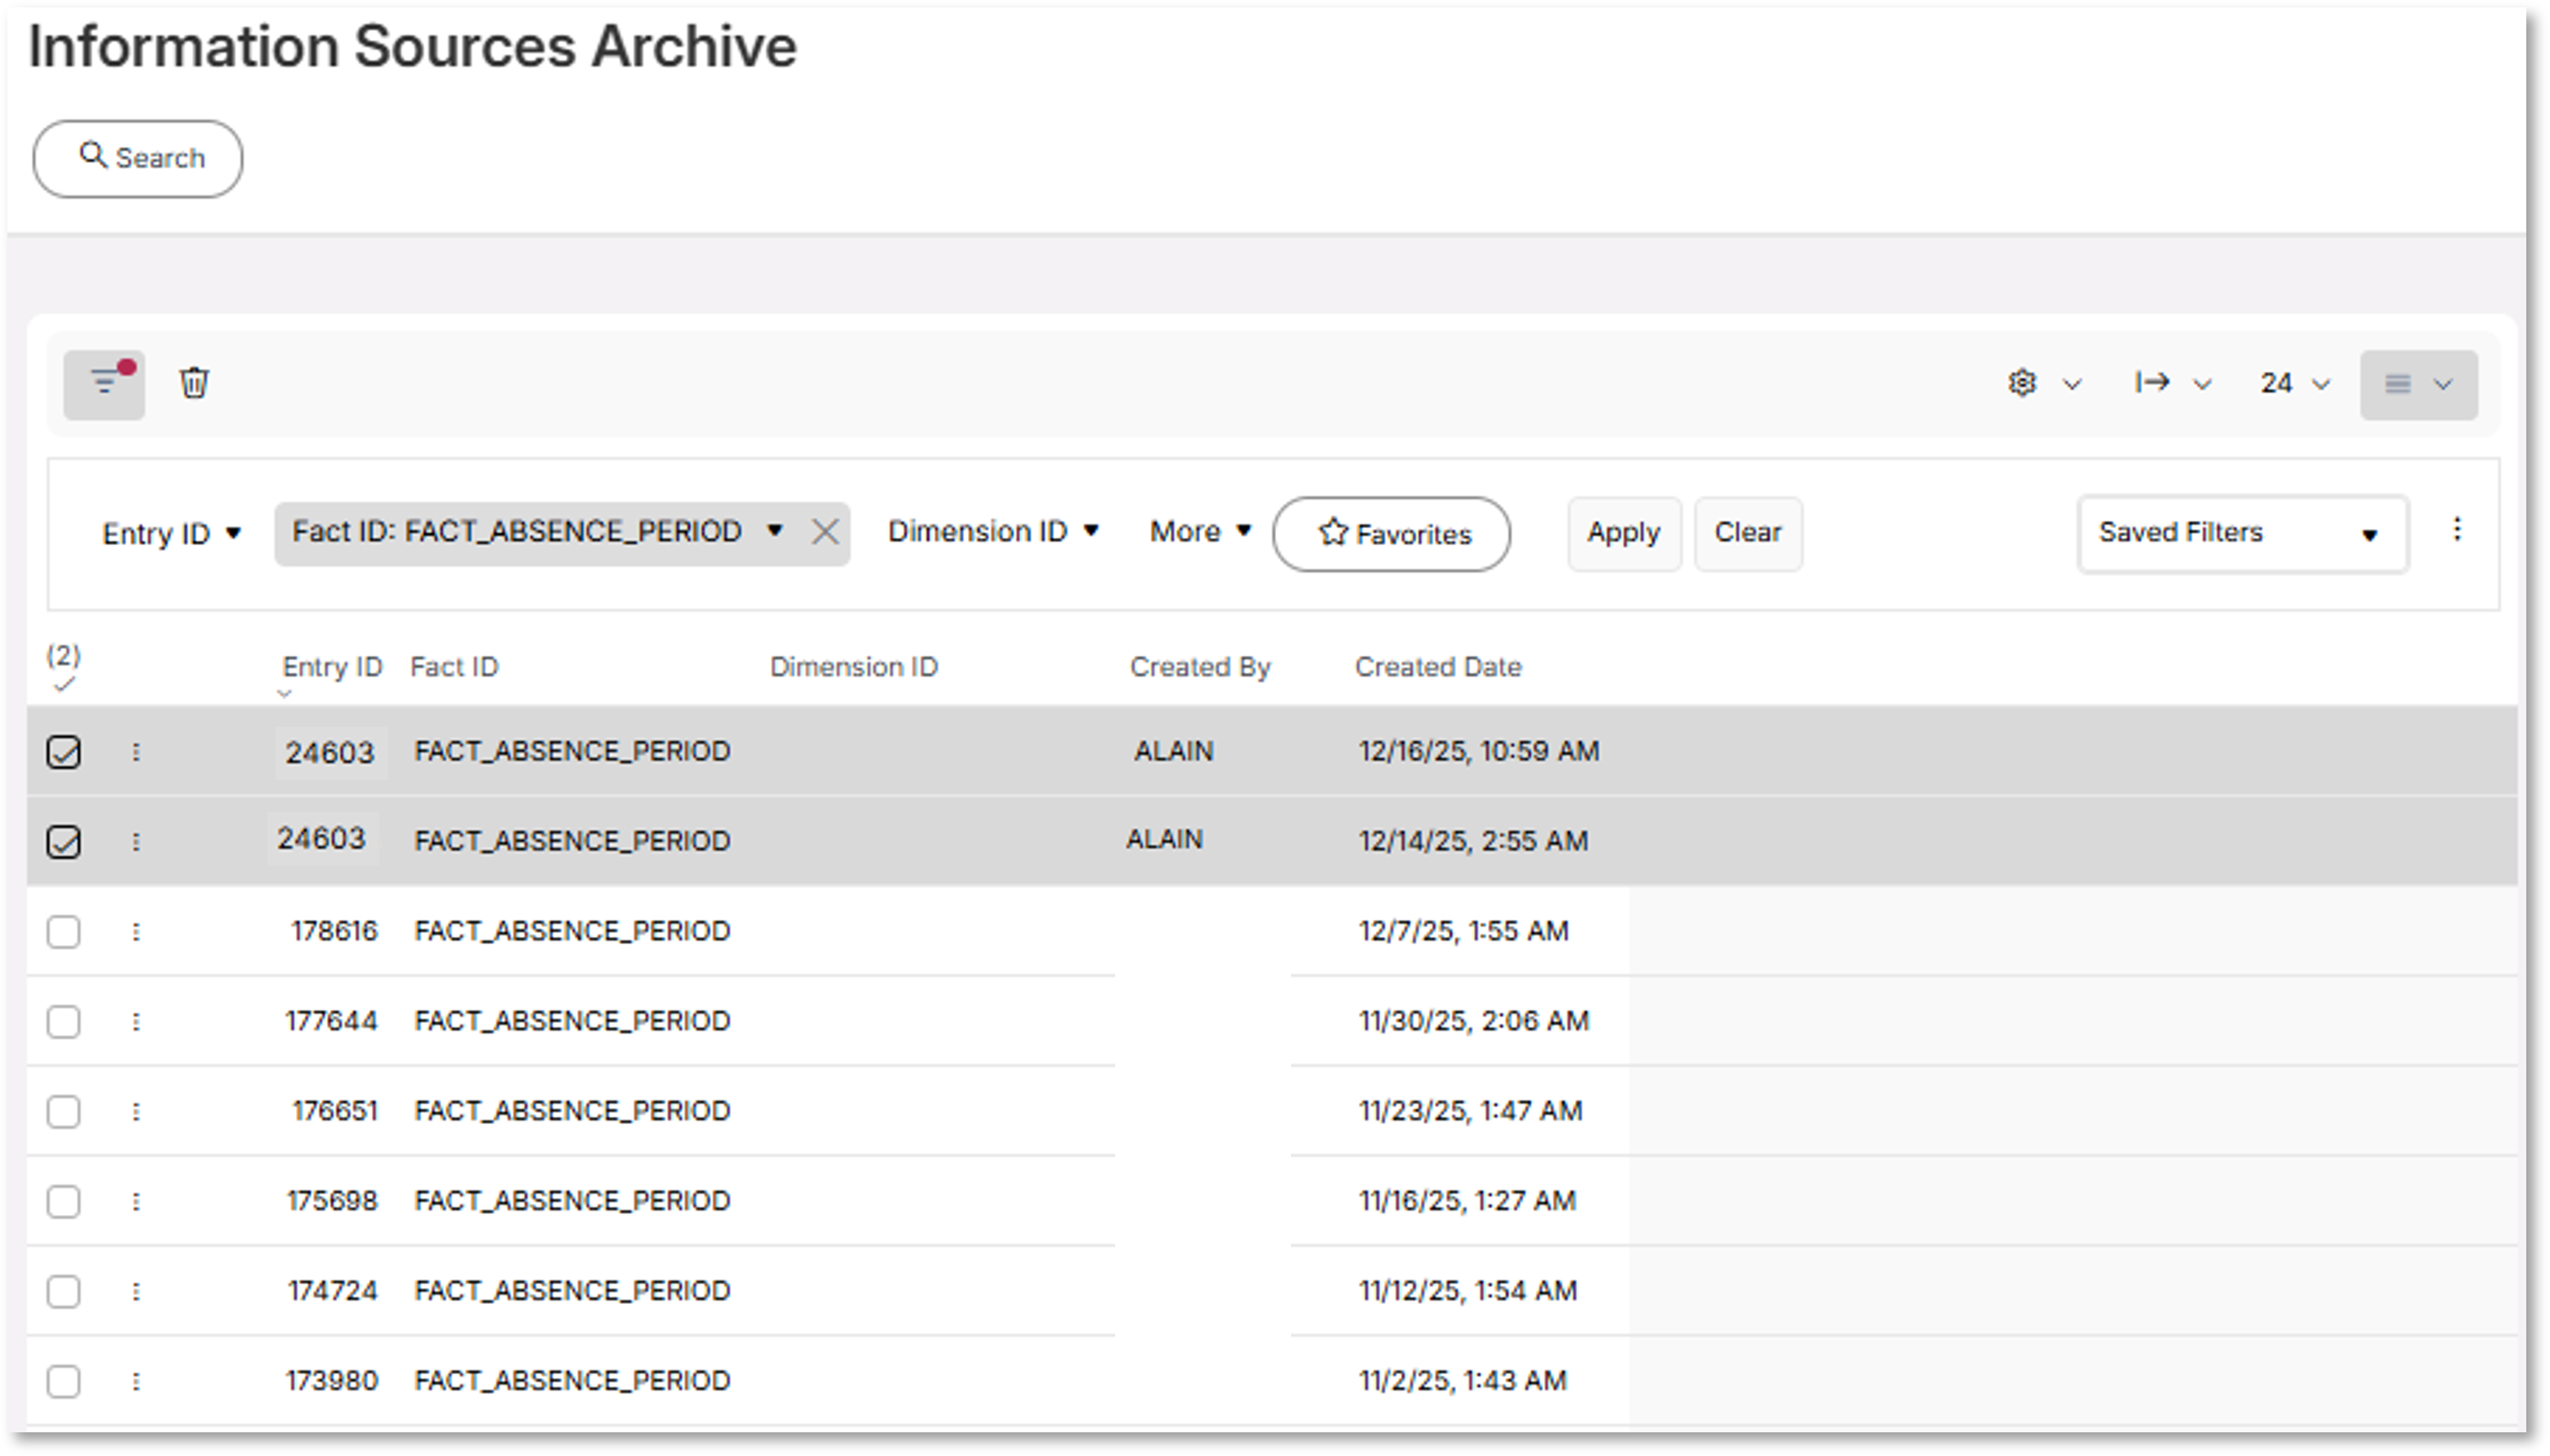Click the Favorites star button
This screenshot has width=2550, height=1456.
(1391, 534)
